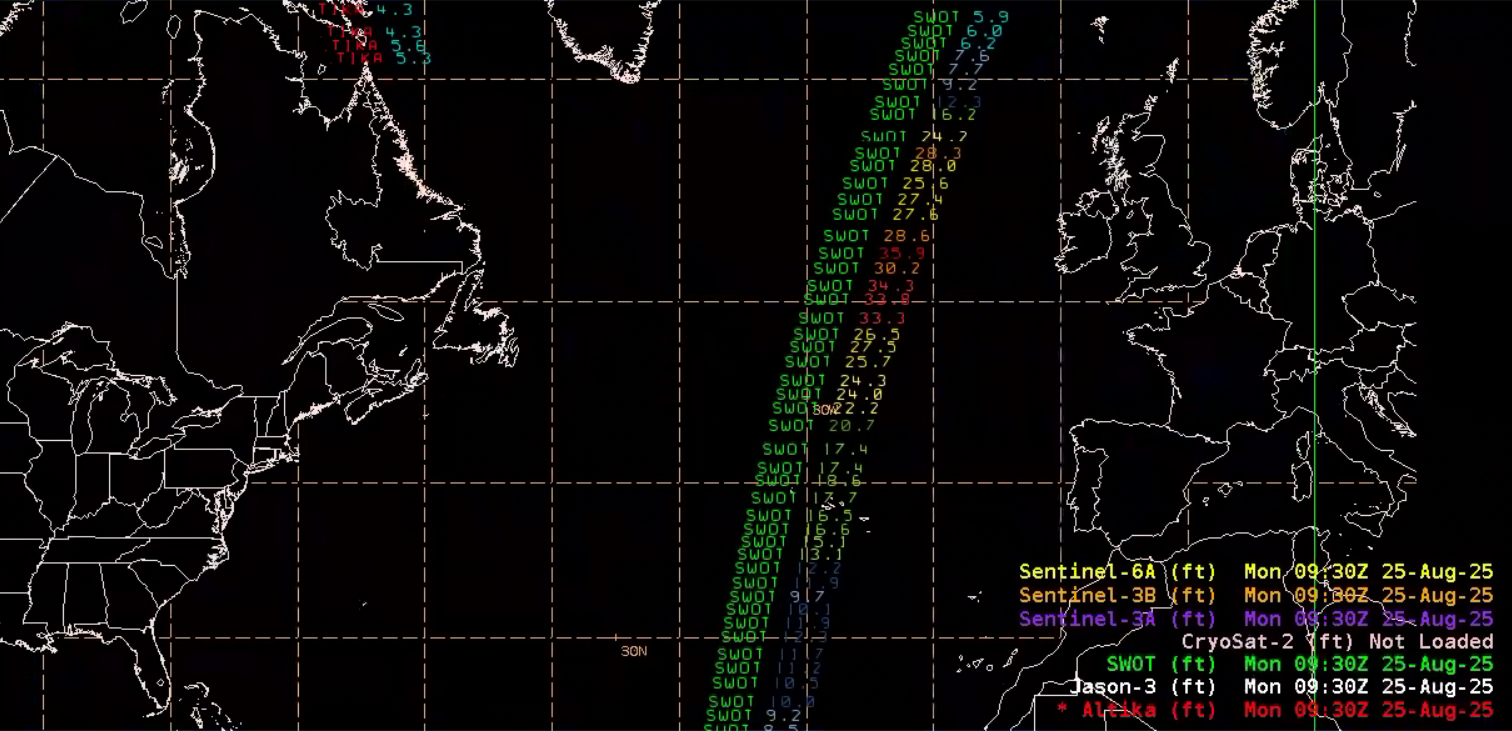Screen dimensions: 1512x731
Task: Click the SWOT 27.5 reading
Action: point(843,347)
